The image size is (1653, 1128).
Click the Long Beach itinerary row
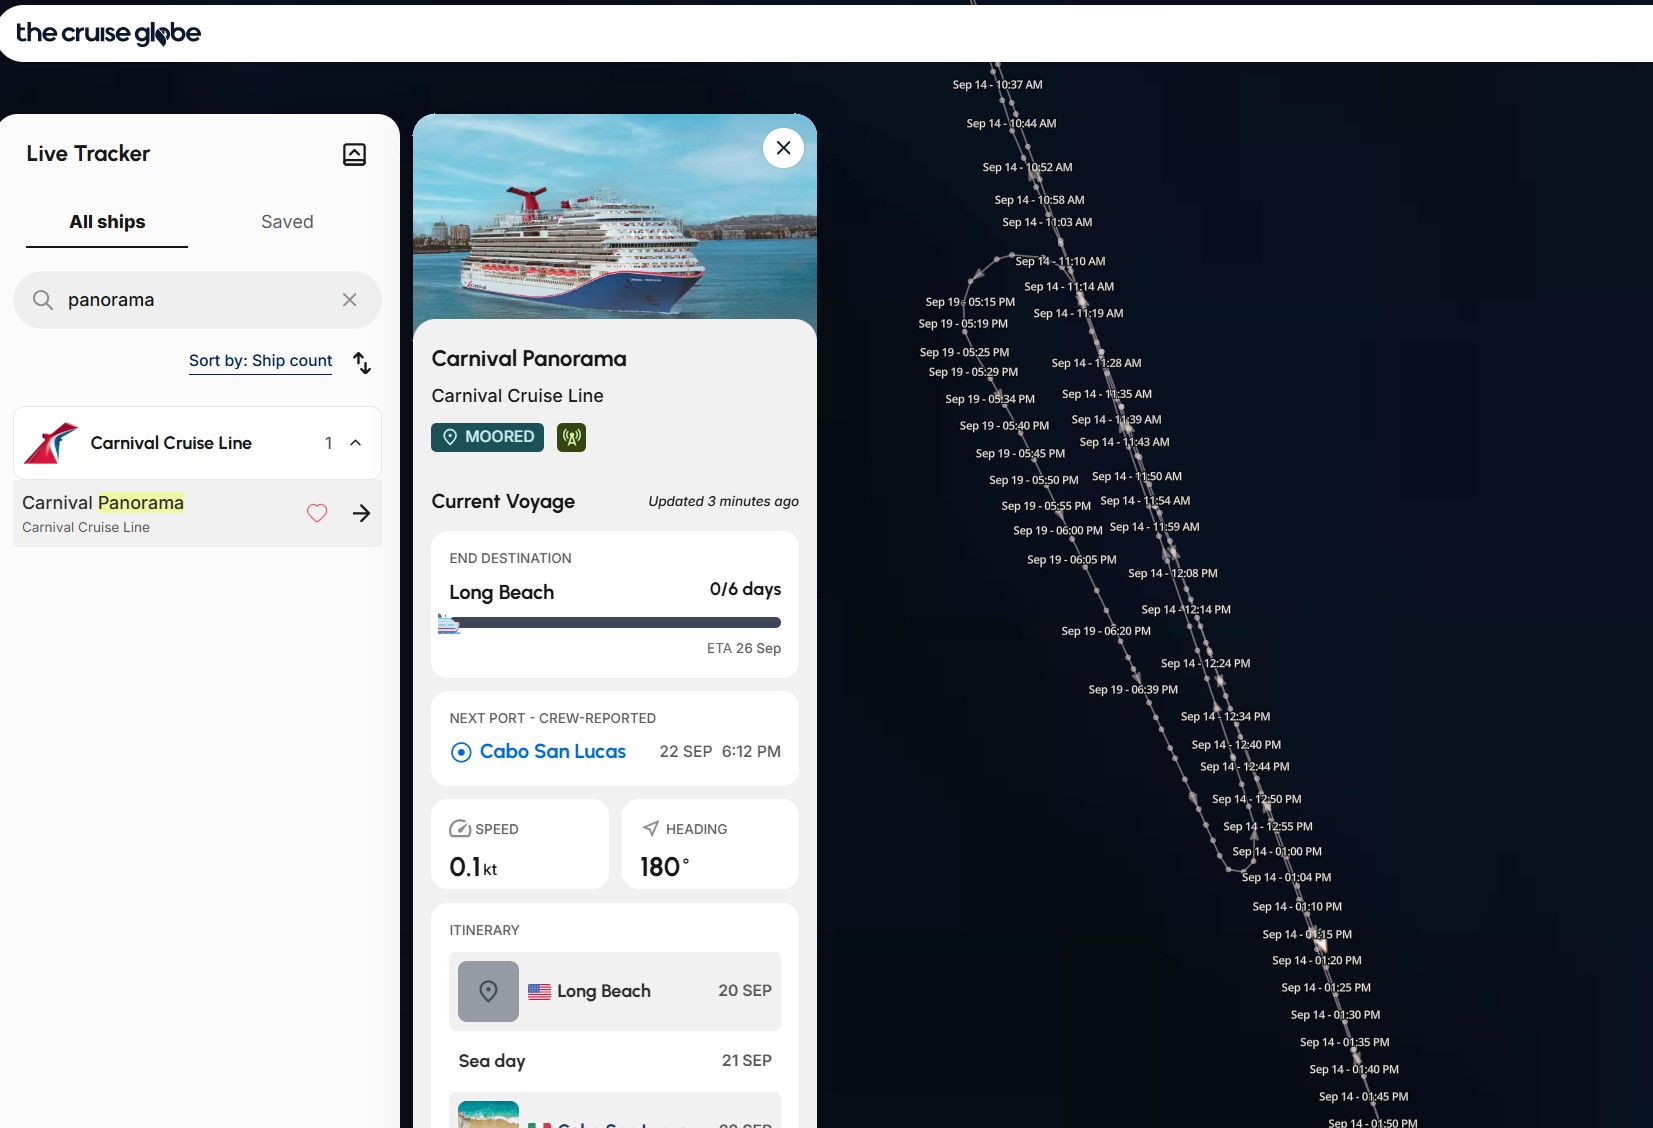click(615, 991)
